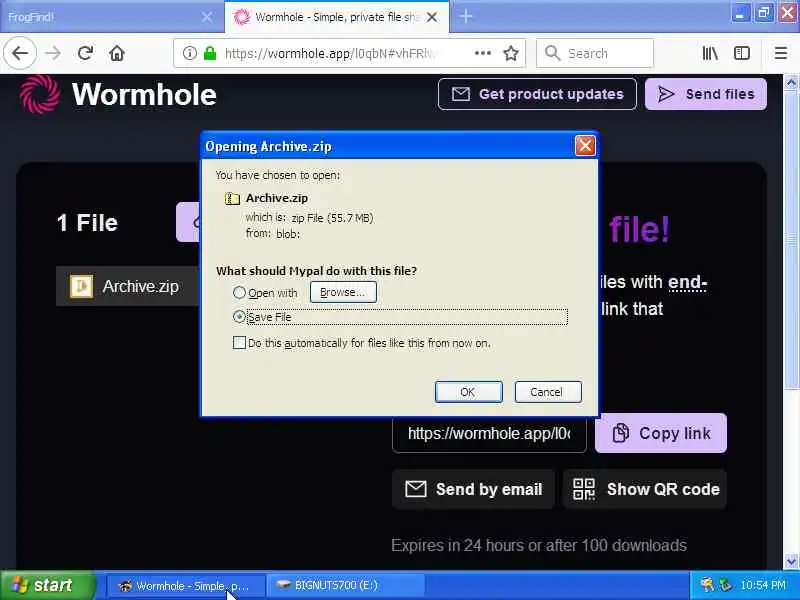Check Do this automatically for files
Viewport: 800px width, 600px height.
[239, 342]
